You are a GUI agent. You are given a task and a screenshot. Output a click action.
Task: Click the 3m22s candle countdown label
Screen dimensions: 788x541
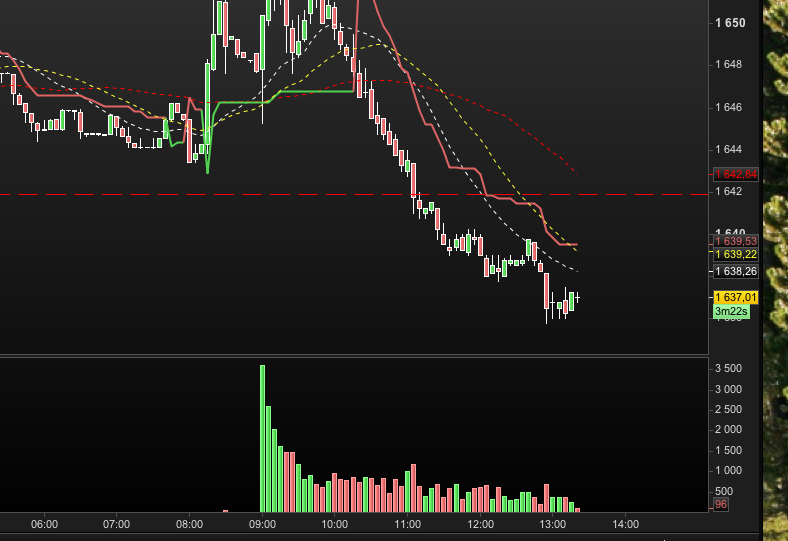tap(731, 311)
